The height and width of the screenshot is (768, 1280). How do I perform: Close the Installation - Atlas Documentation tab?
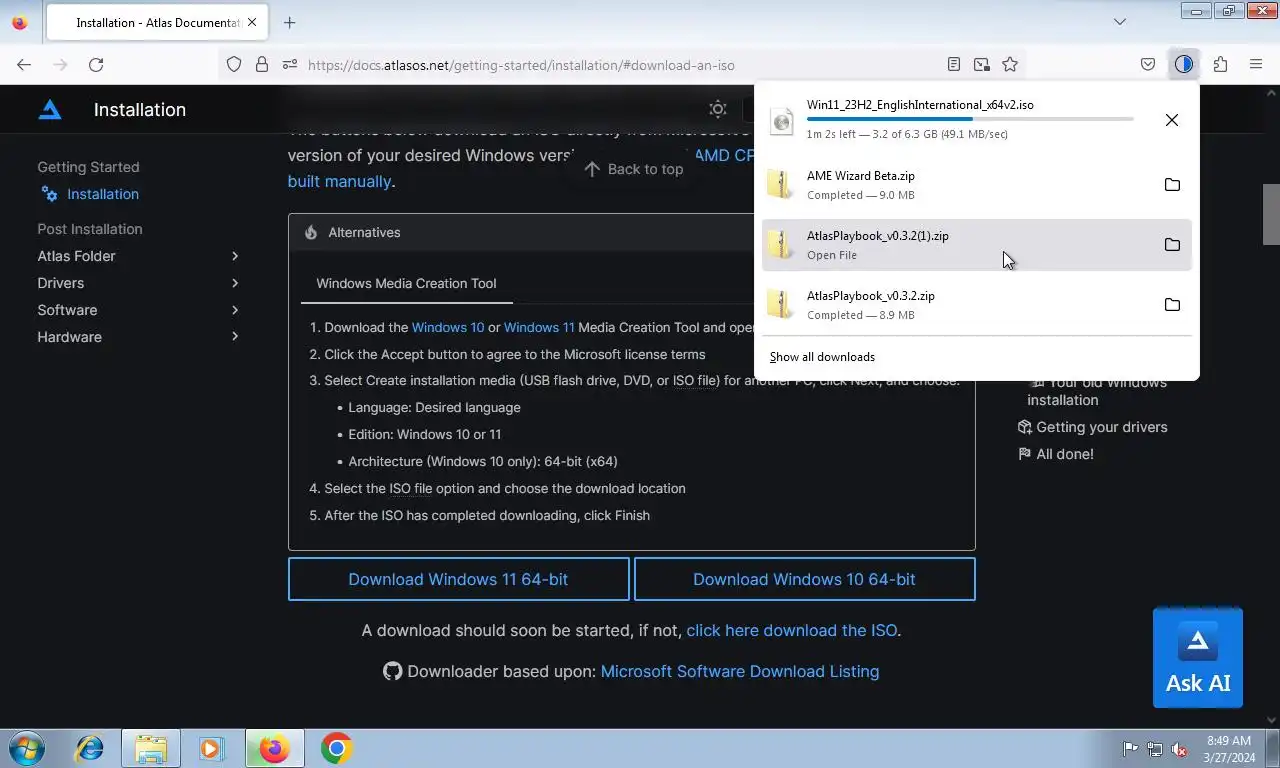click(x=252, y=22)
